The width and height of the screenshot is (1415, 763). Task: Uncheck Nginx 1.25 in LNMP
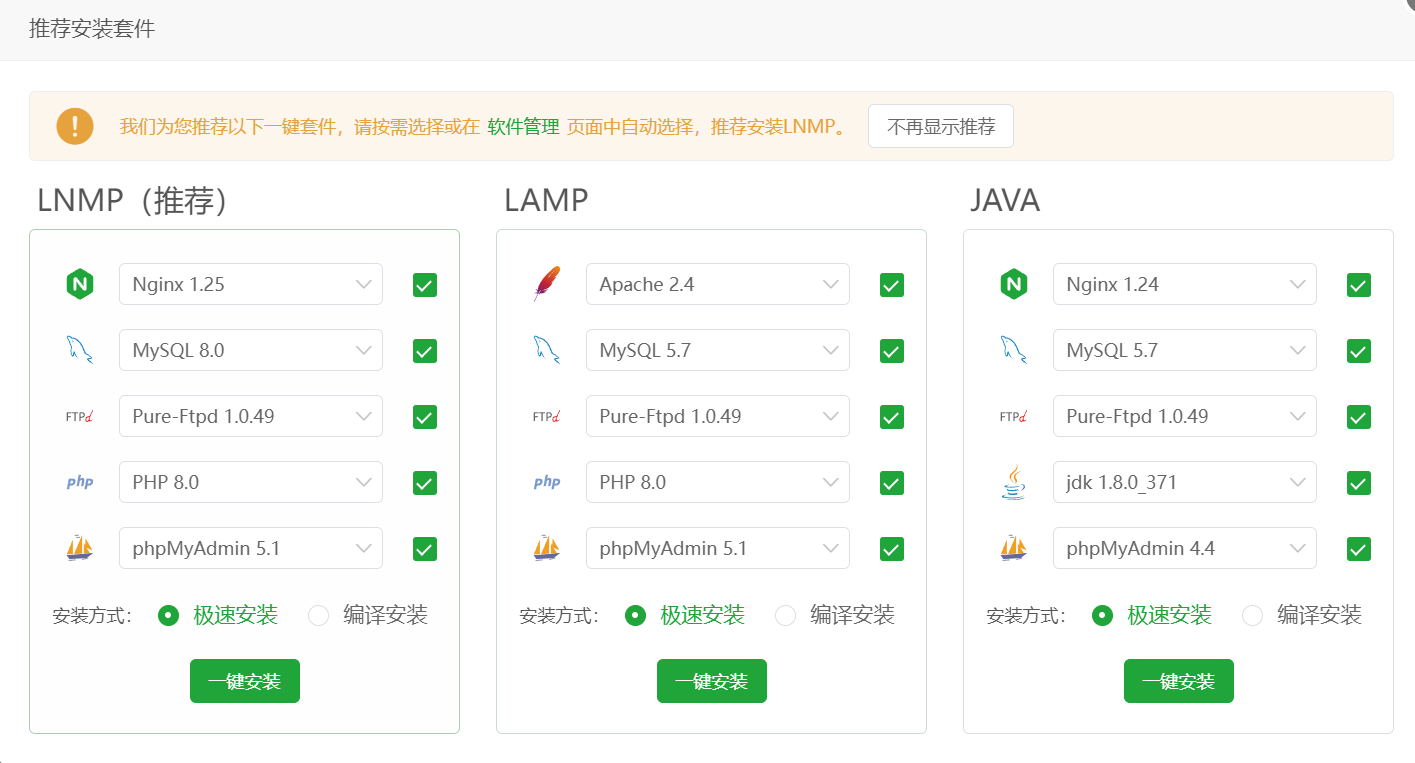pos(425,285)
